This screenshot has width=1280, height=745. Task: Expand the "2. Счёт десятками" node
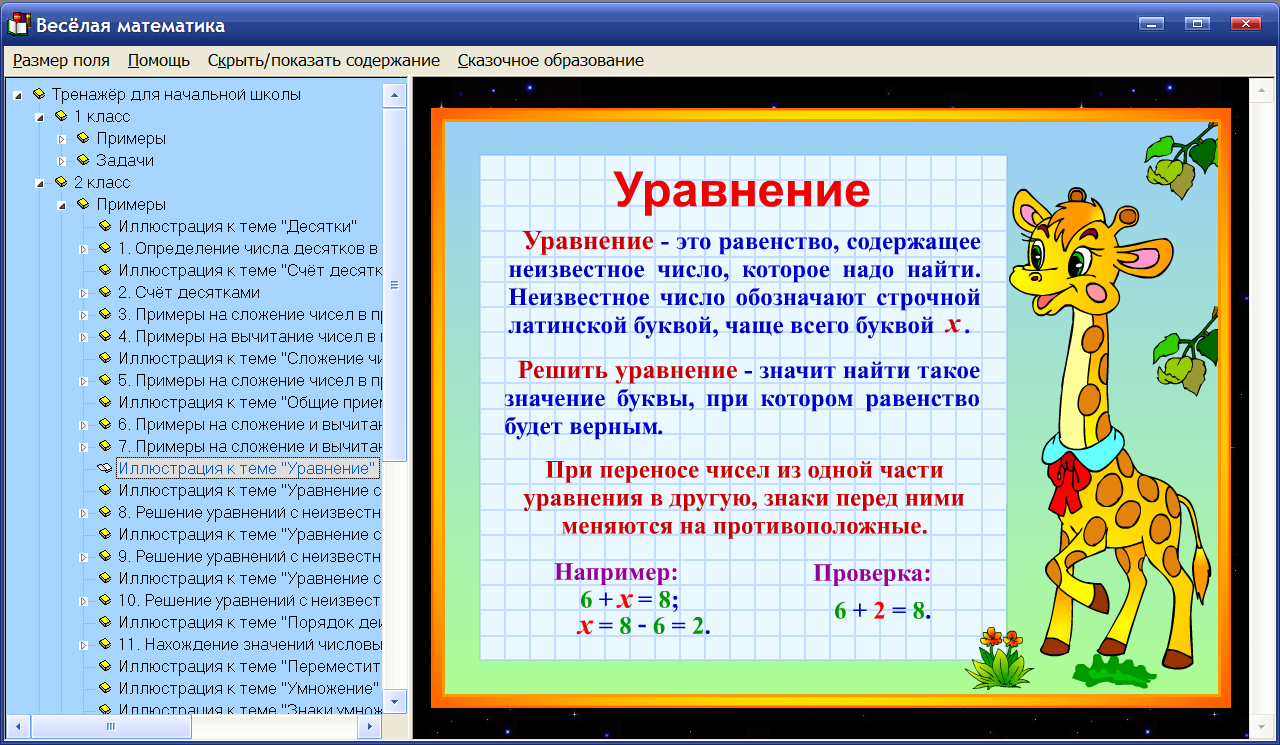(85, 292)
